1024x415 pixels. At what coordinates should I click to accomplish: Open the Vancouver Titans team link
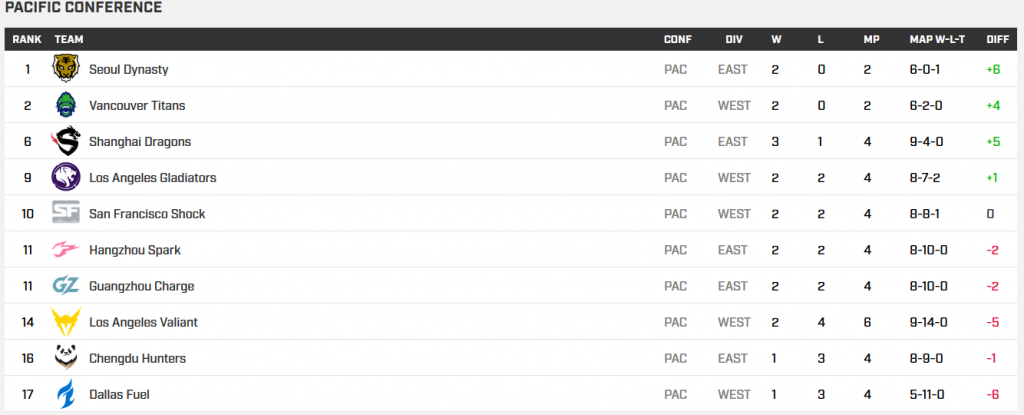(x=137, y=105)
